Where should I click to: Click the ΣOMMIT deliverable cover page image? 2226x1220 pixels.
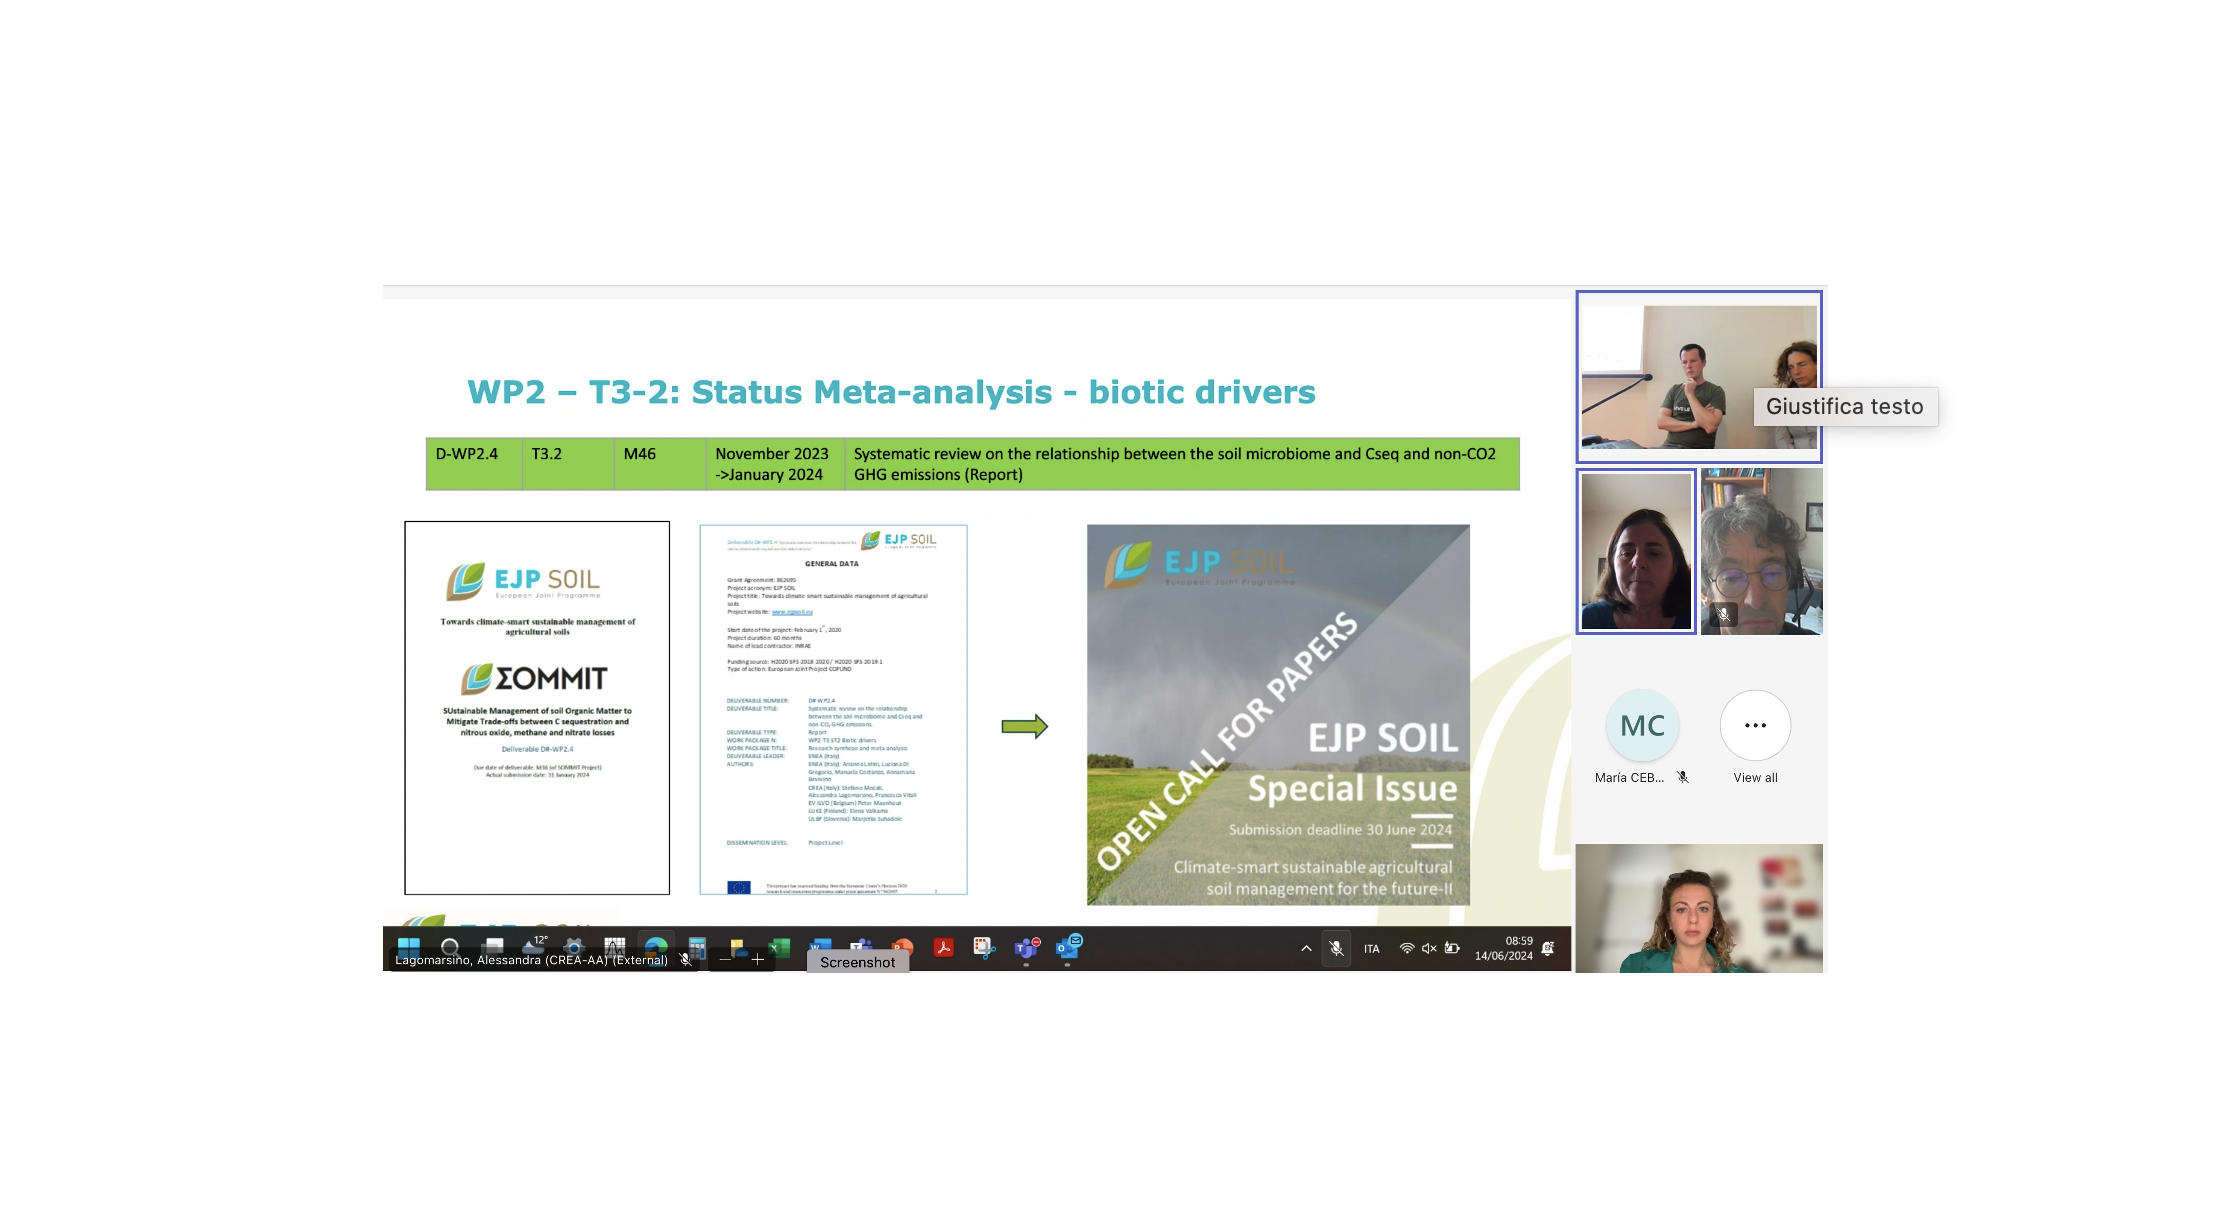point(537,708)
